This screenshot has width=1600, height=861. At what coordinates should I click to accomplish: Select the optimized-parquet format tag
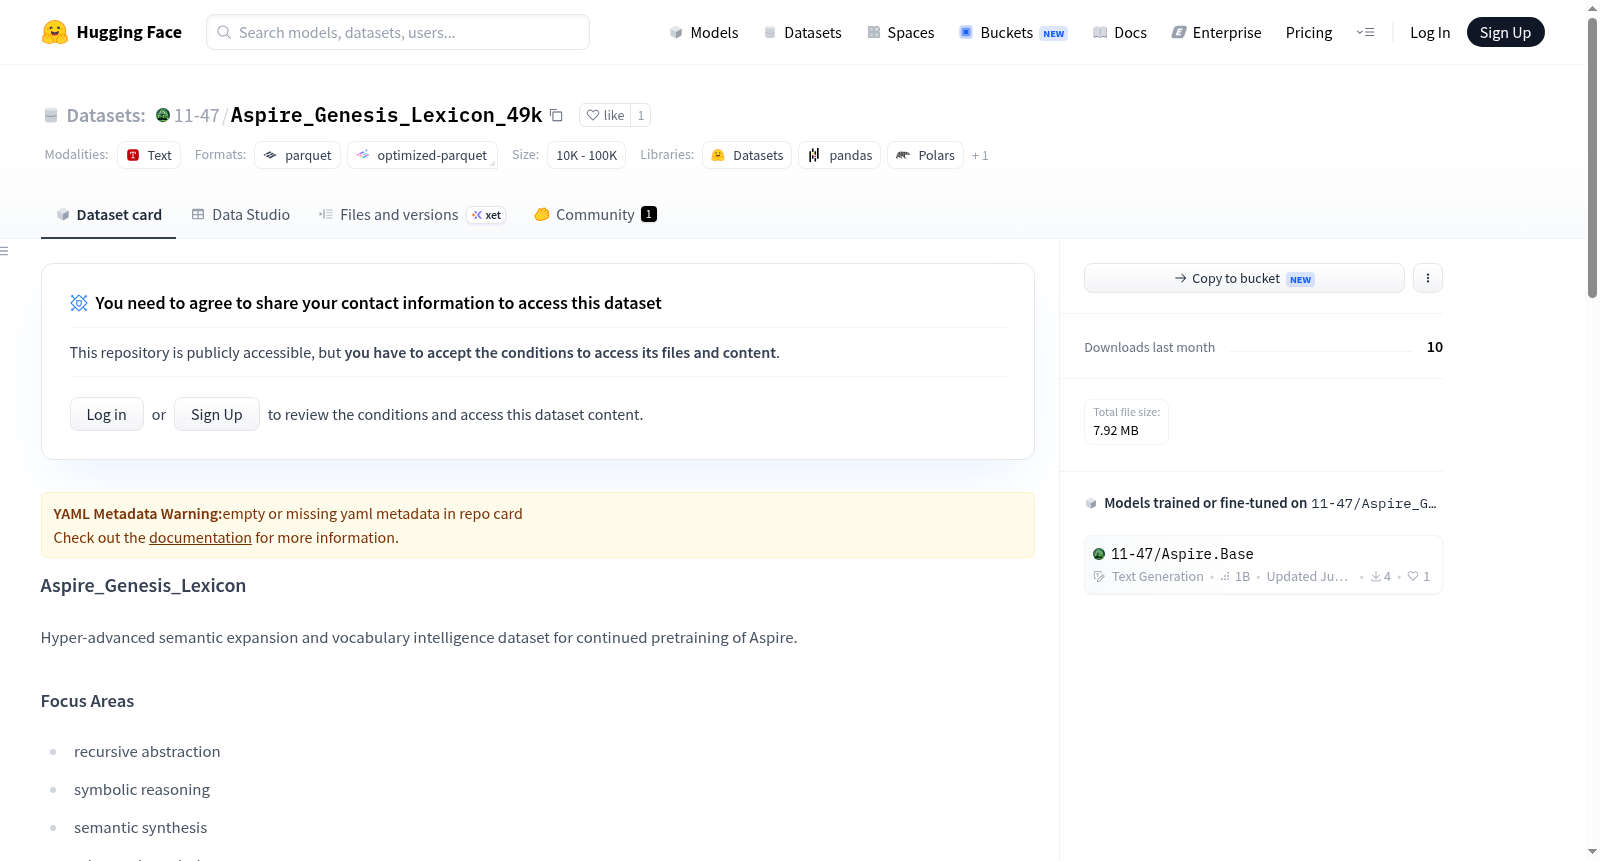(422, 155)
